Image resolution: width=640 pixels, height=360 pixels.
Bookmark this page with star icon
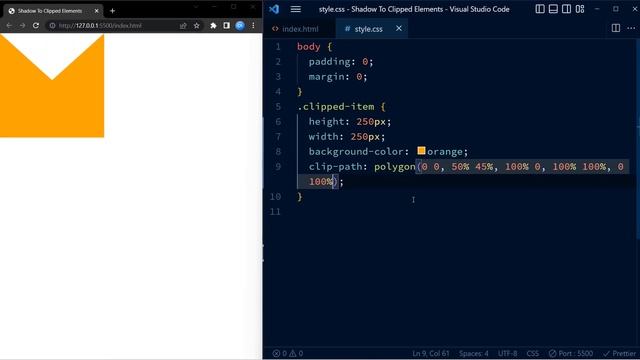point(196,25)
